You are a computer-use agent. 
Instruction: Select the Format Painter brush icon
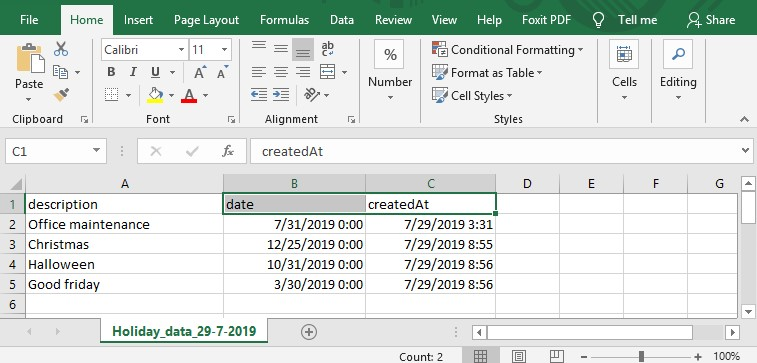click(x=61, y=95)
